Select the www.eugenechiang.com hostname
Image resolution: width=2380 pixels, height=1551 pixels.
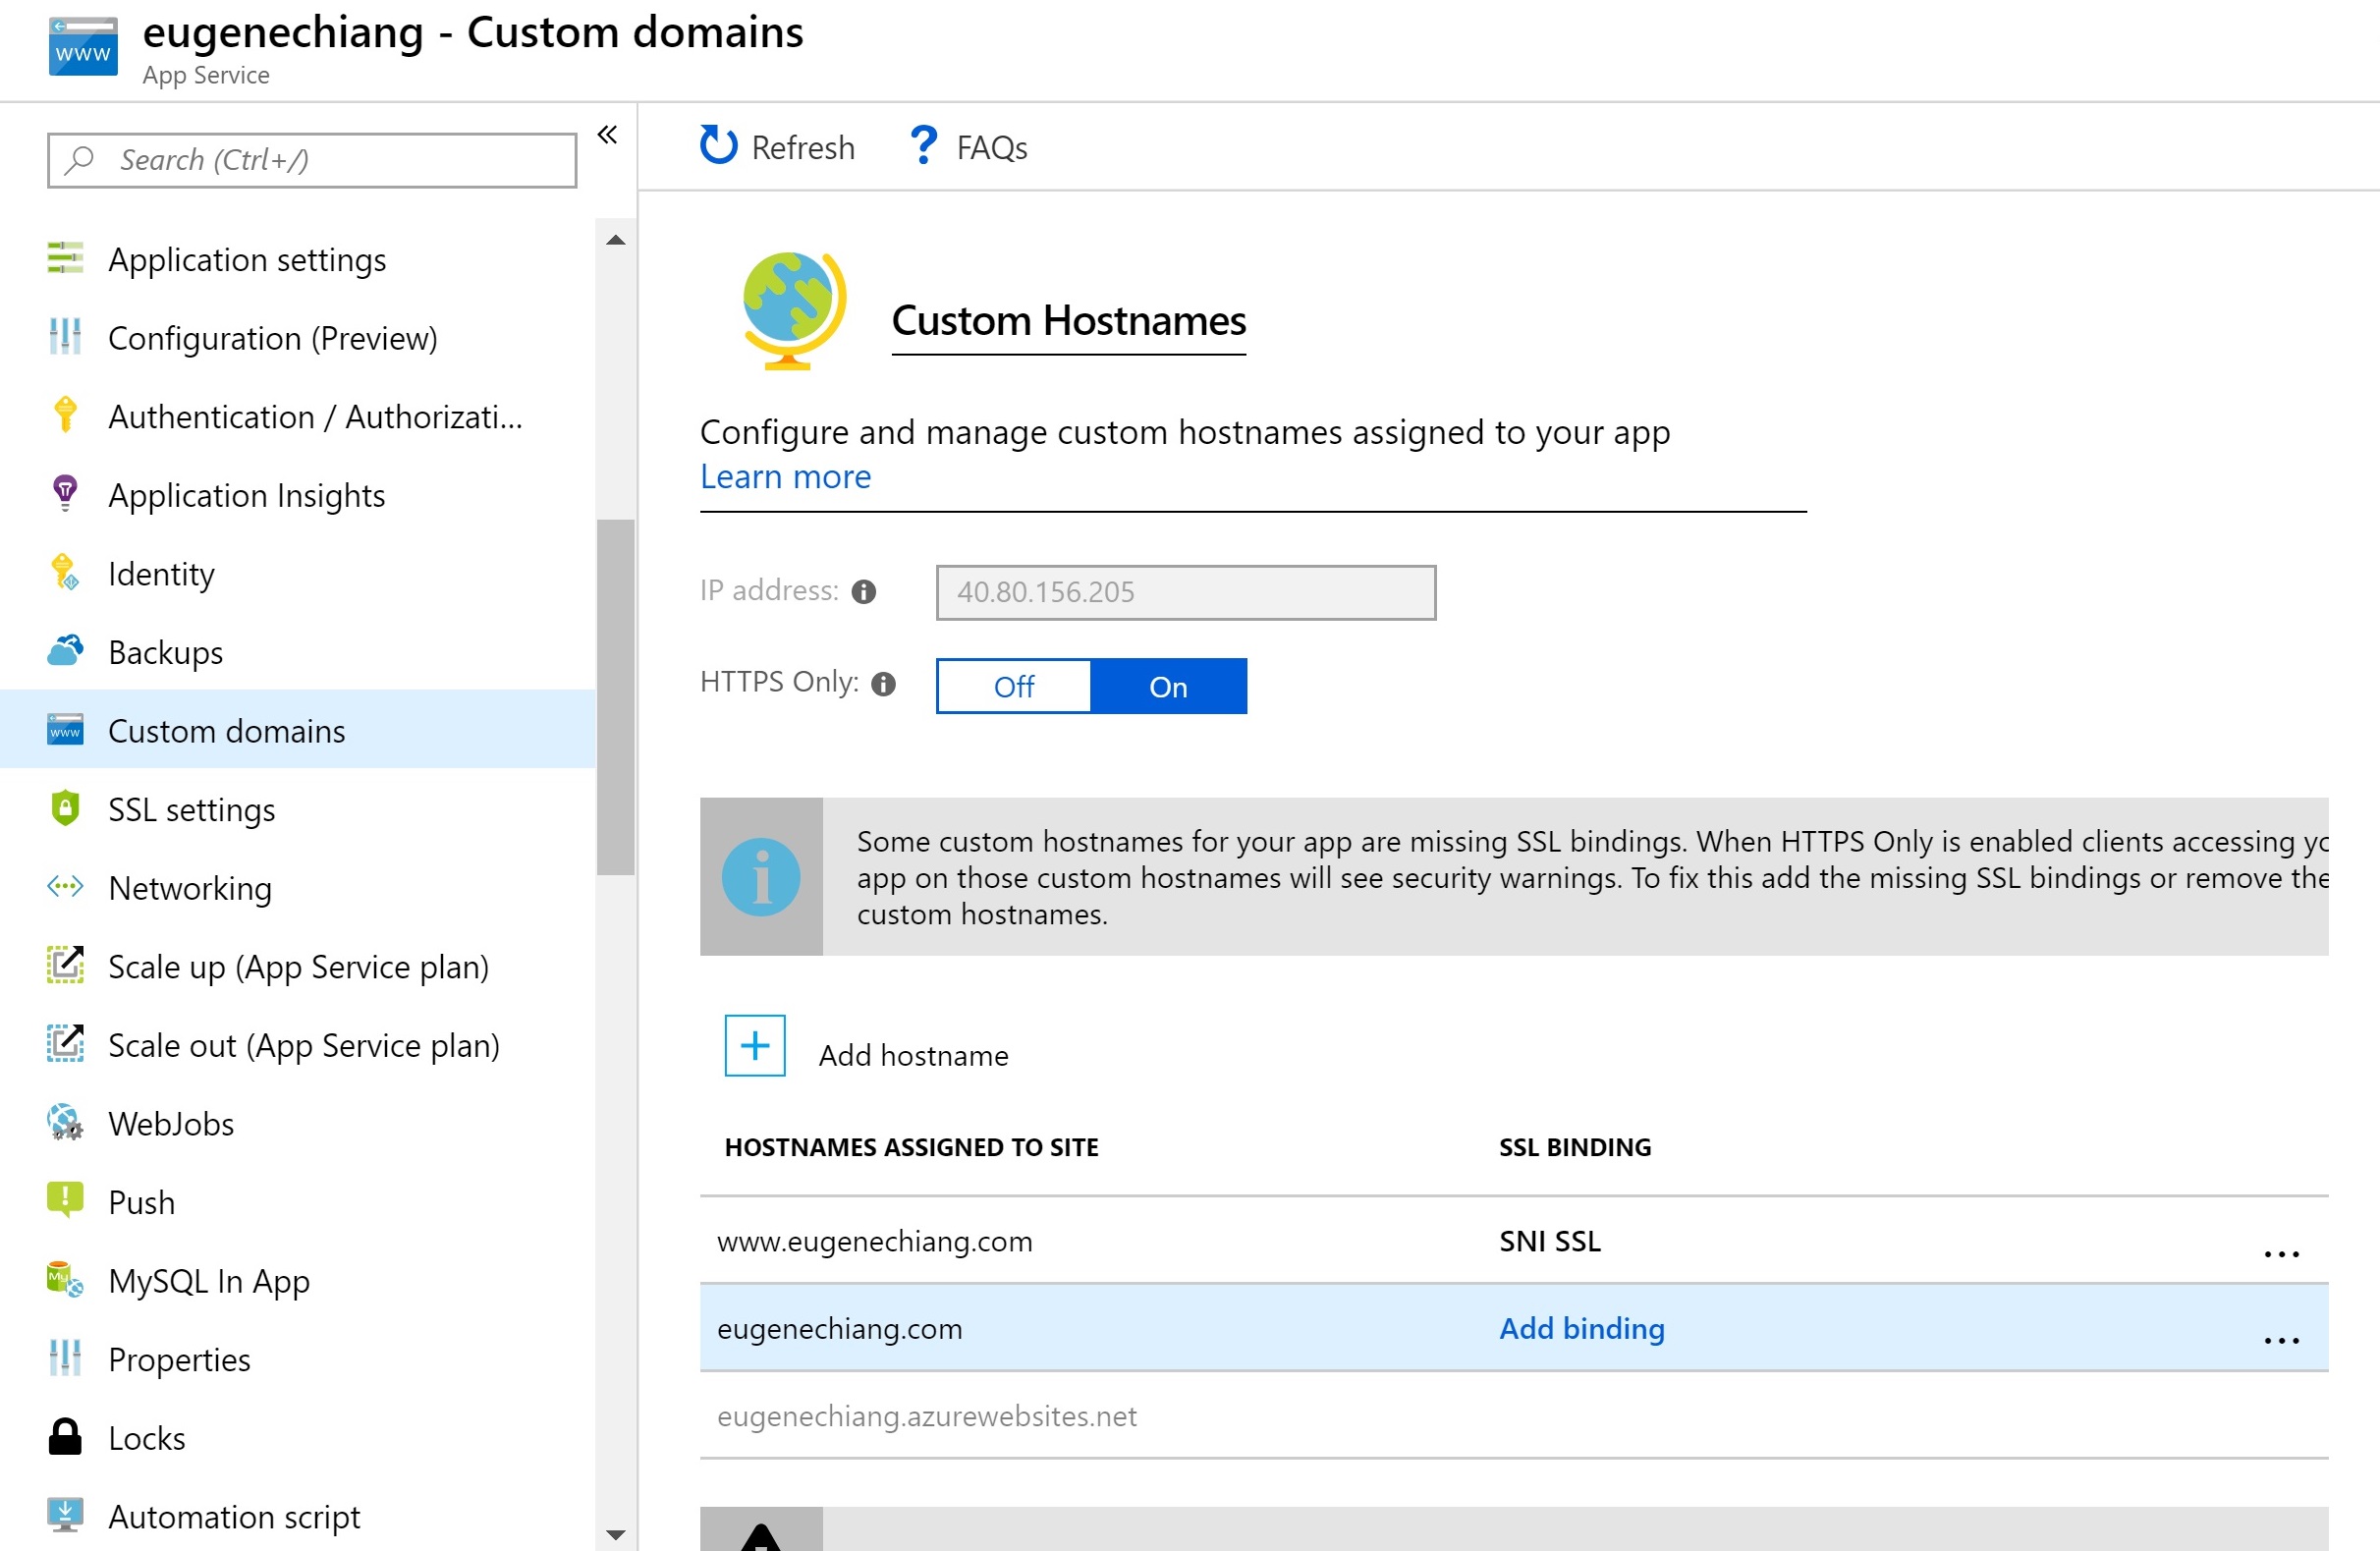click(x=875, y=1241)
